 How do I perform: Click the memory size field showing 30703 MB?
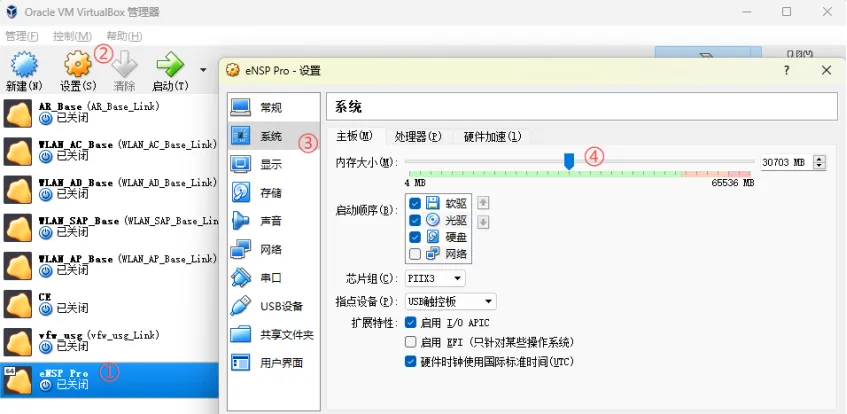click(x=786, y=162)
